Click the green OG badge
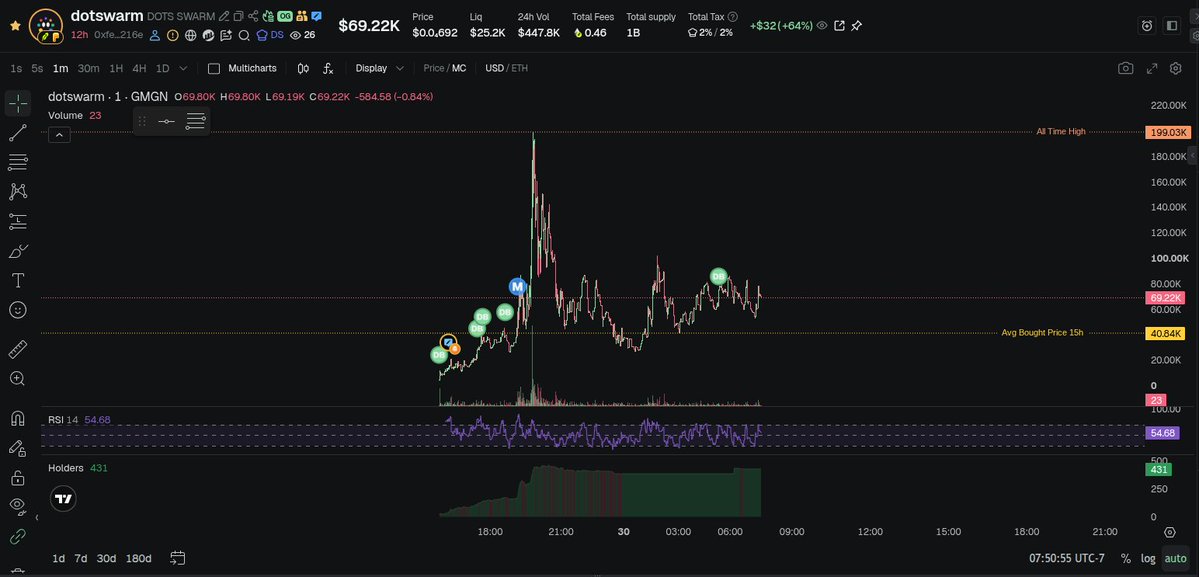 (x=284, y=15)
